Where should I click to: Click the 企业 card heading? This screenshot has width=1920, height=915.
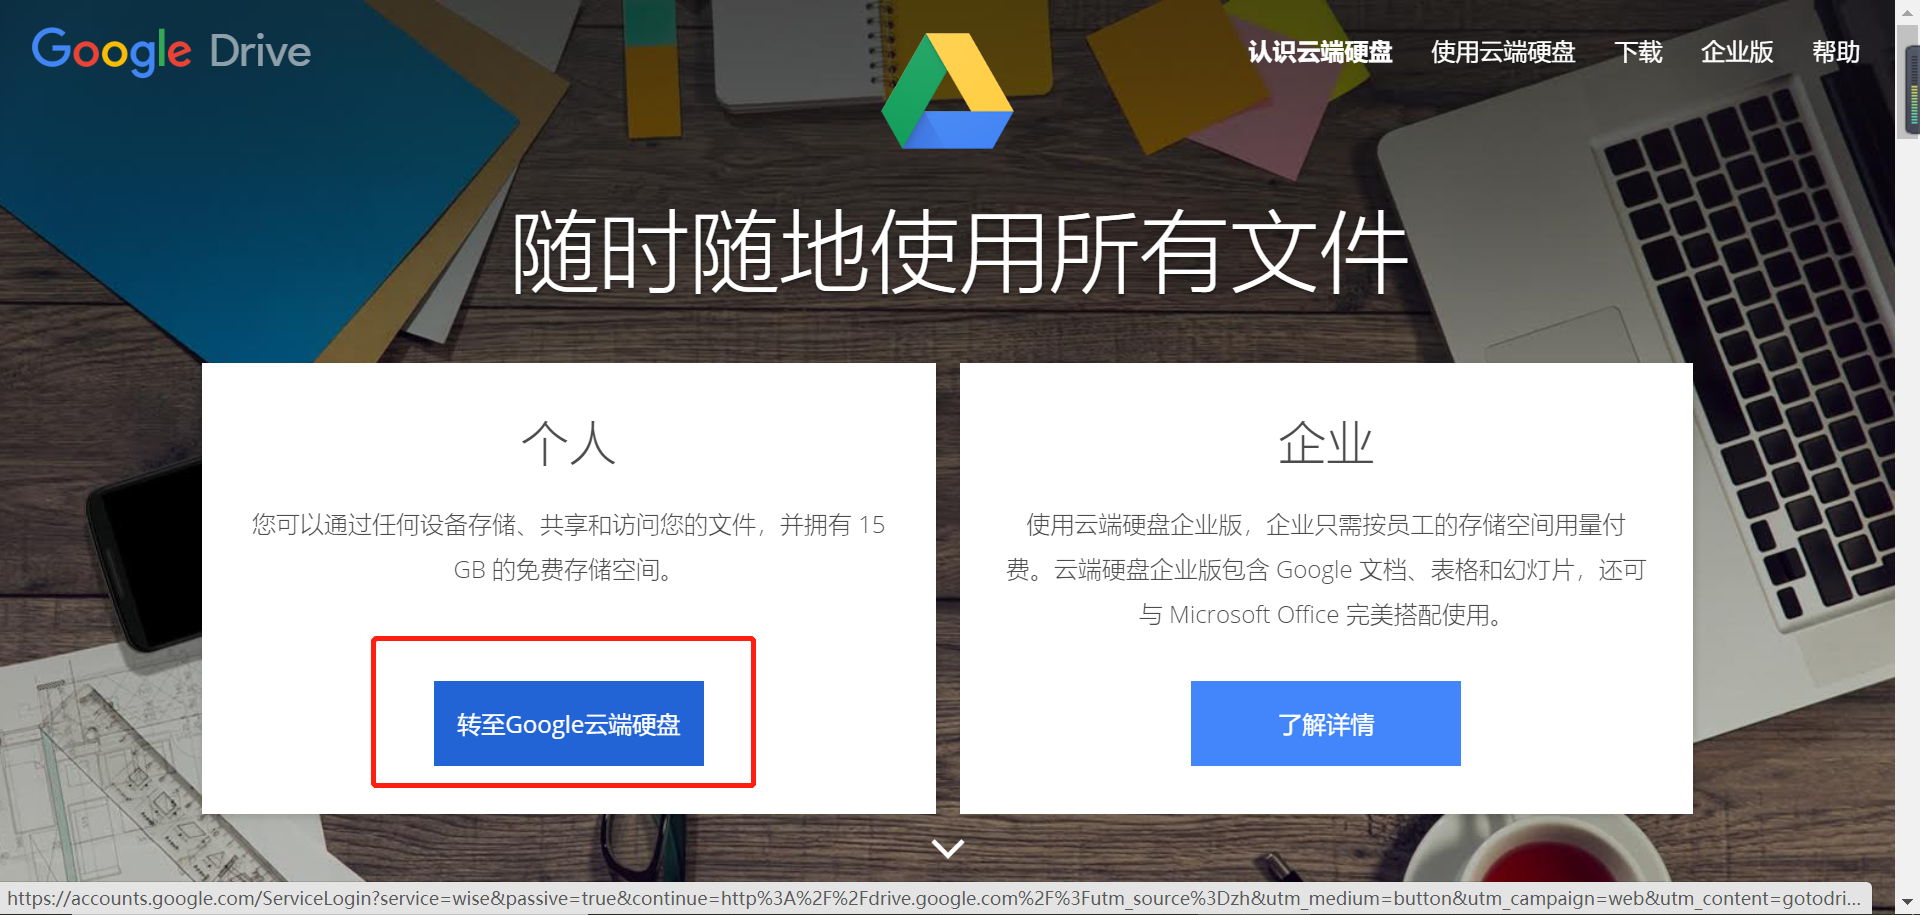(x=1326, y=442)
